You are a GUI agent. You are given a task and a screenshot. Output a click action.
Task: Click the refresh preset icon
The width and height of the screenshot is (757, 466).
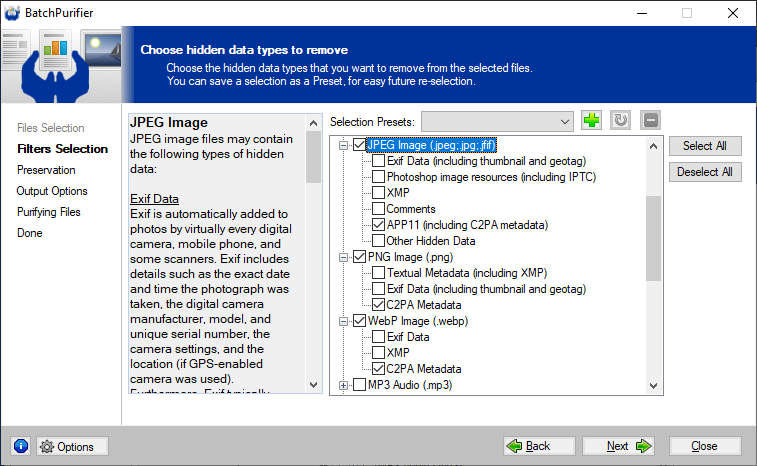tap(620, 120)
